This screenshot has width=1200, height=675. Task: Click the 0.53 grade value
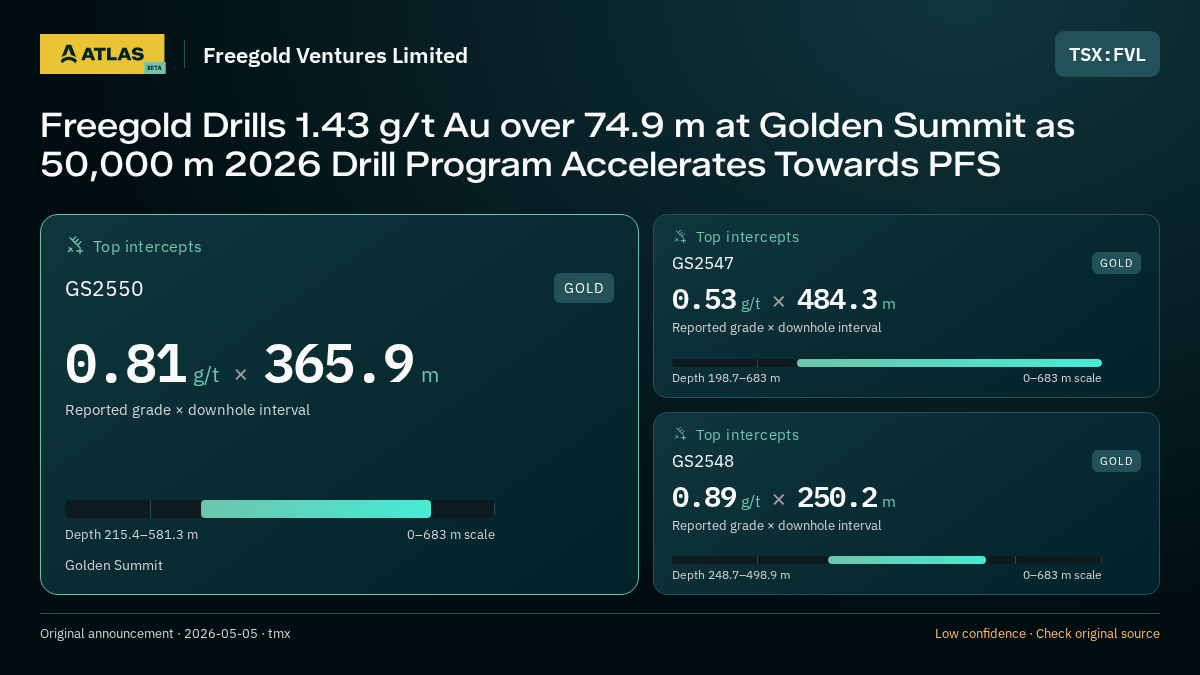tap(704, 300)
